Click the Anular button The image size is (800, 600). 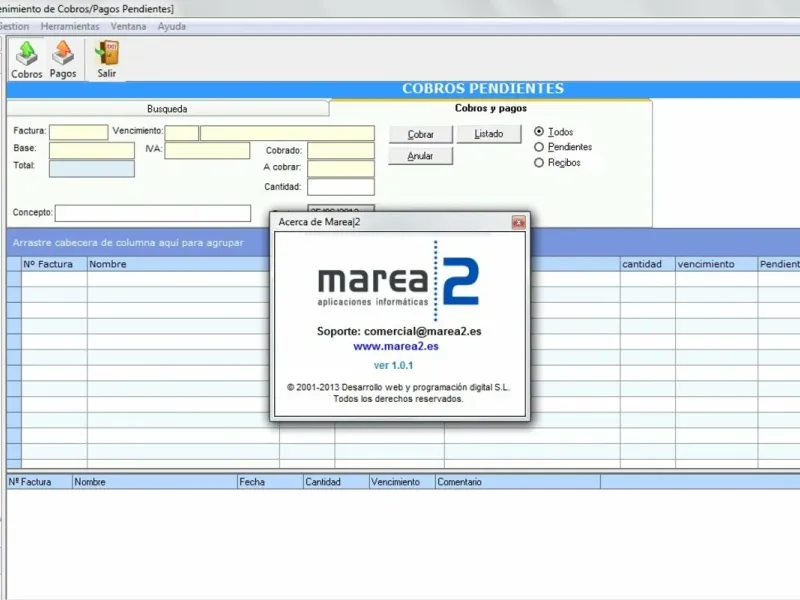pyautogui.click(x=420, y=156)
